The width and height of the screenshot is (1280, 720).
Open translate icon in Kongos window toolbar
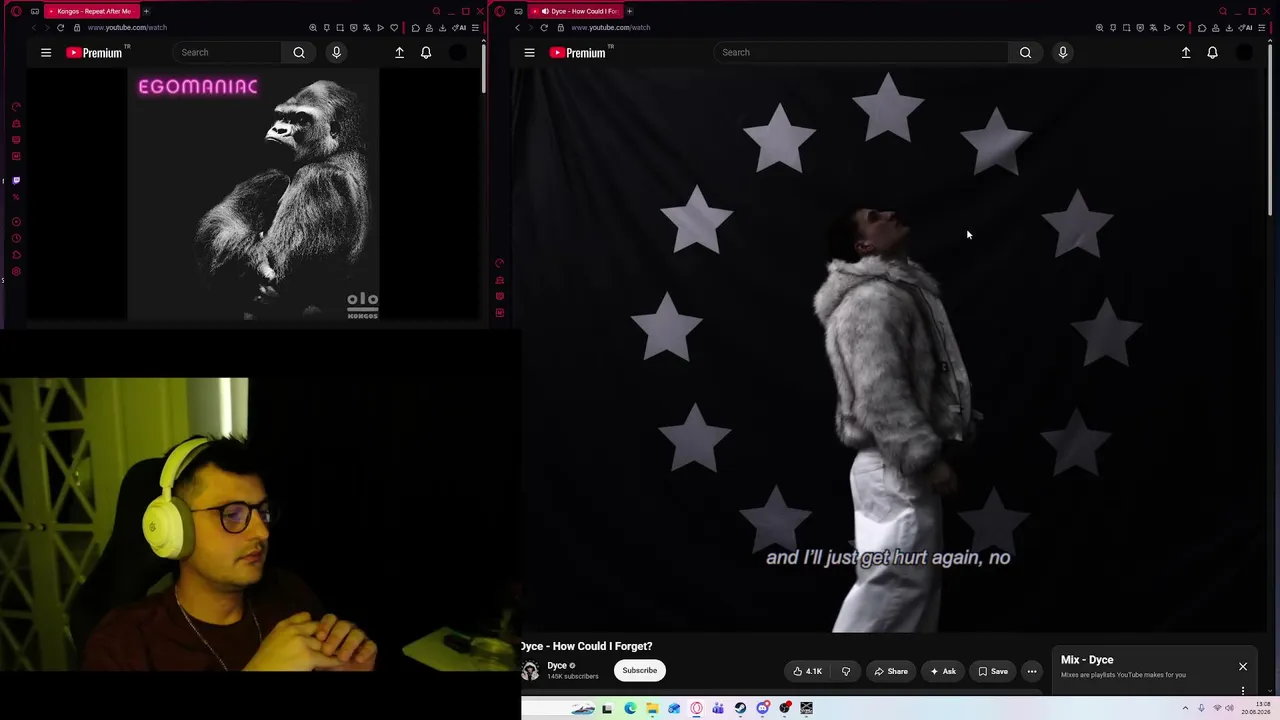(366, 27)
